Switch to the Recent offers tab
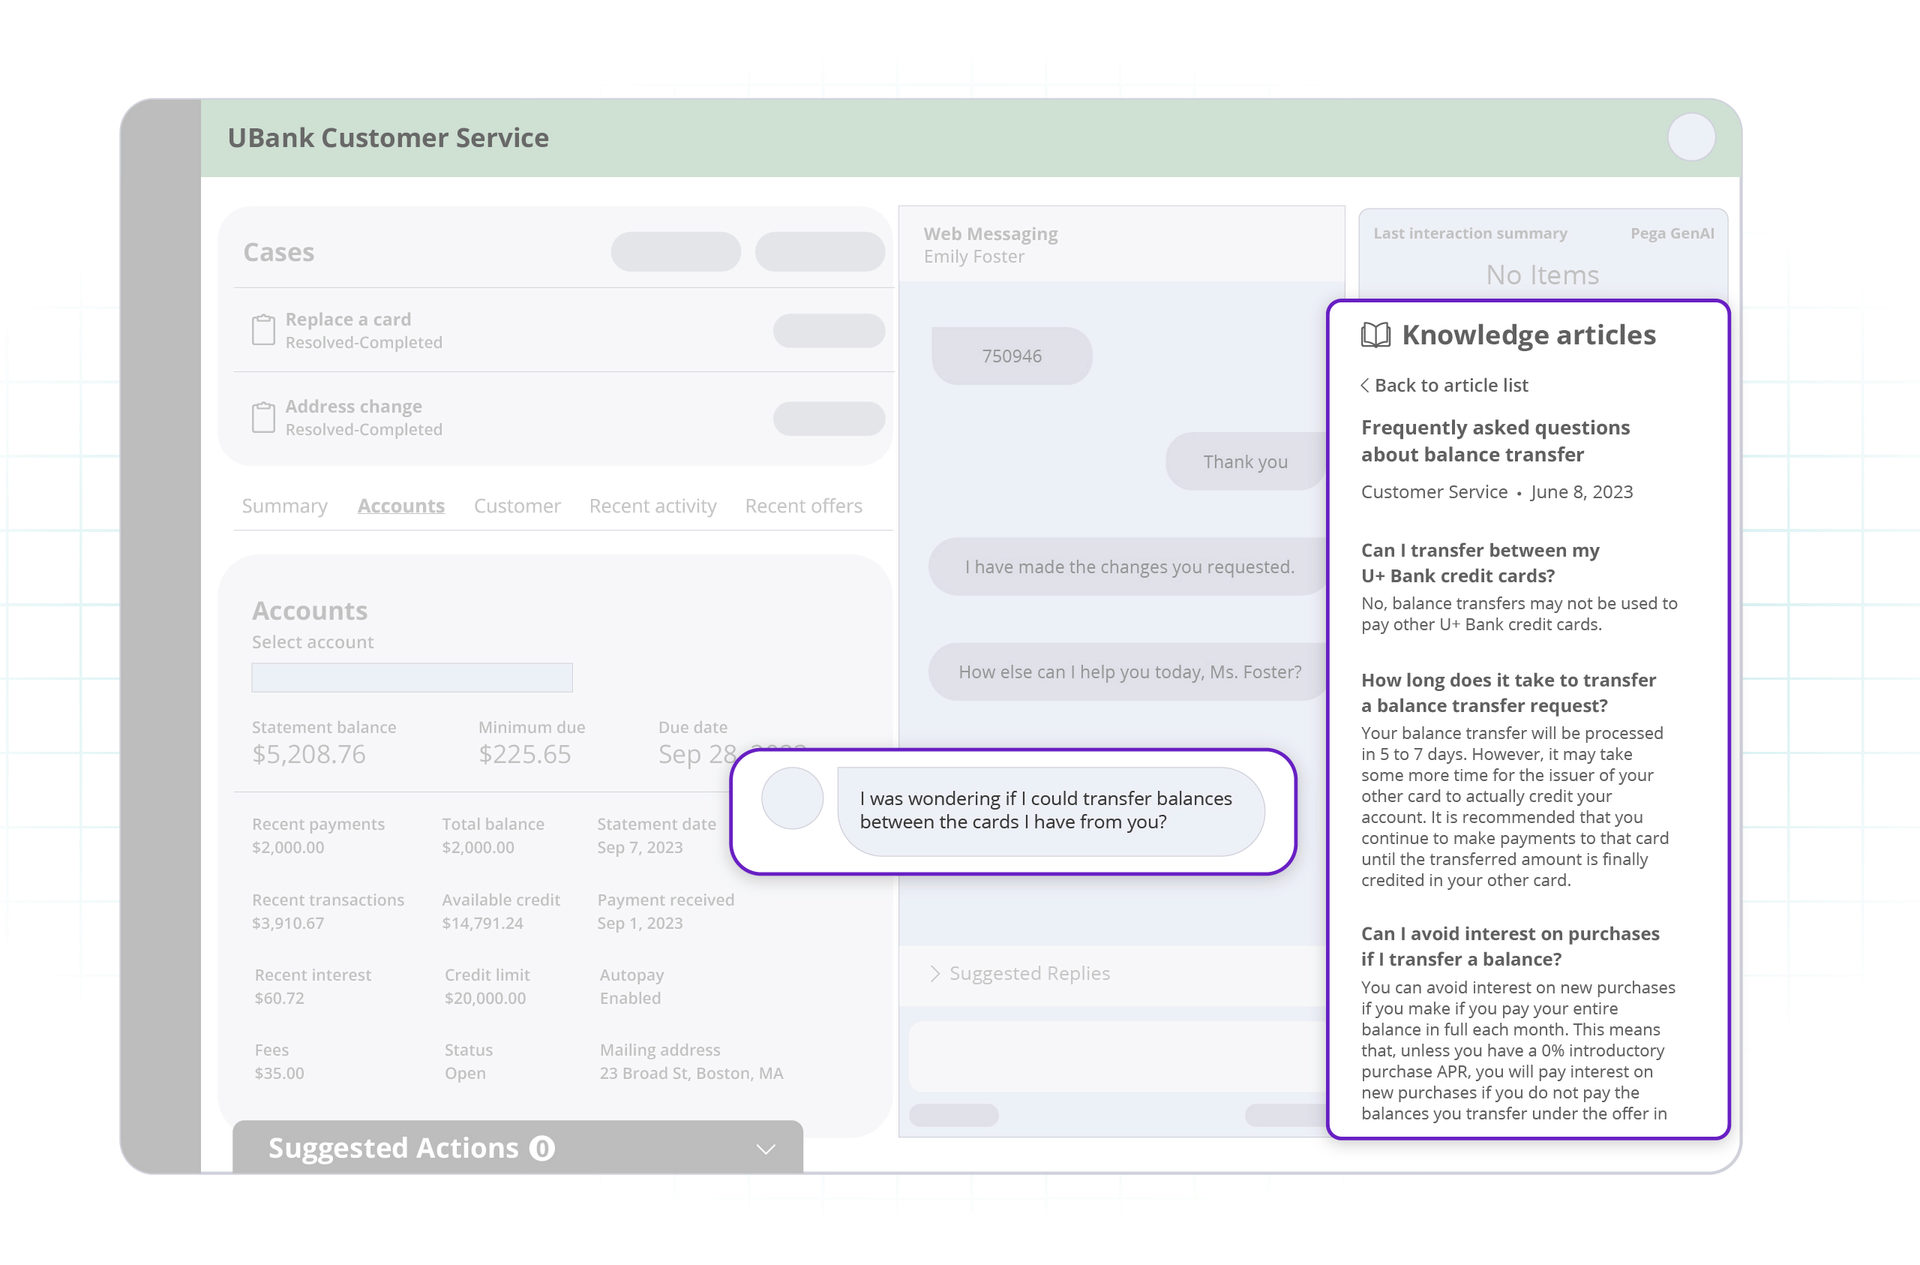Image resolution: width=1920 pixels, height=1265 pixels. tap(803, 506)
